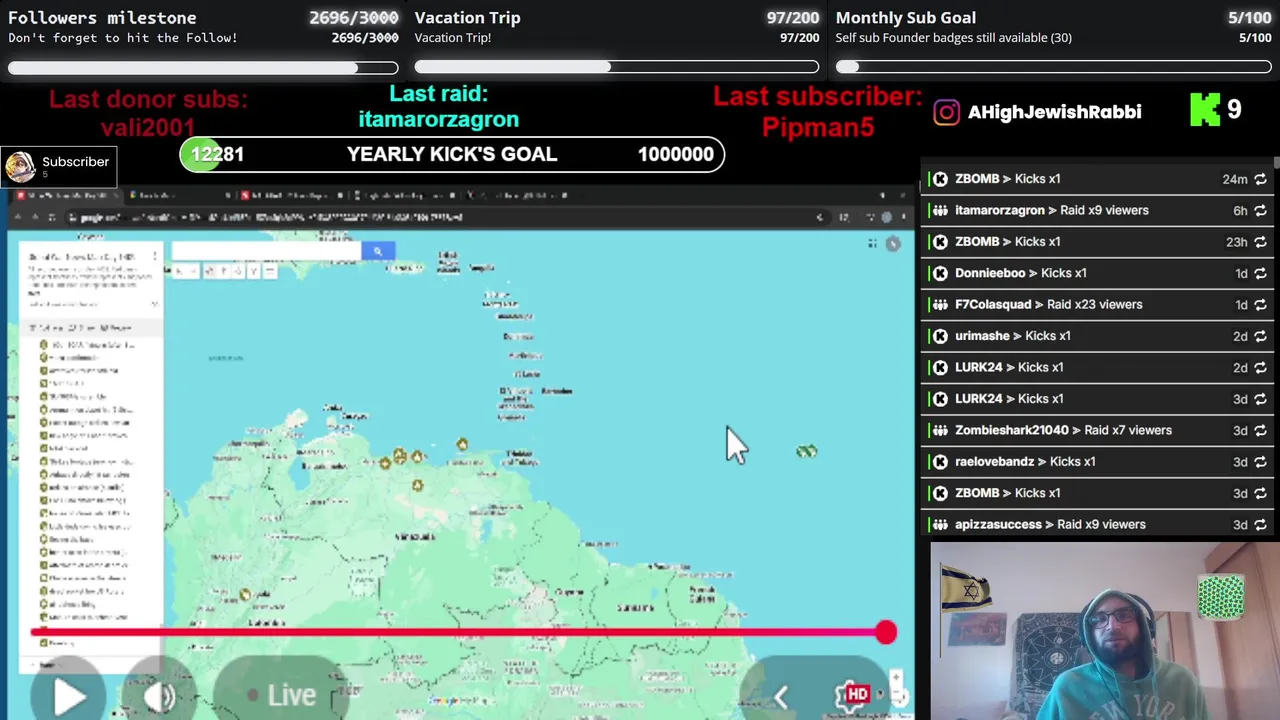Screen dimensions: 1280x720
Task: Replay LURK24 Kicks alert from 2d ago
Action: pos(1260,368)
